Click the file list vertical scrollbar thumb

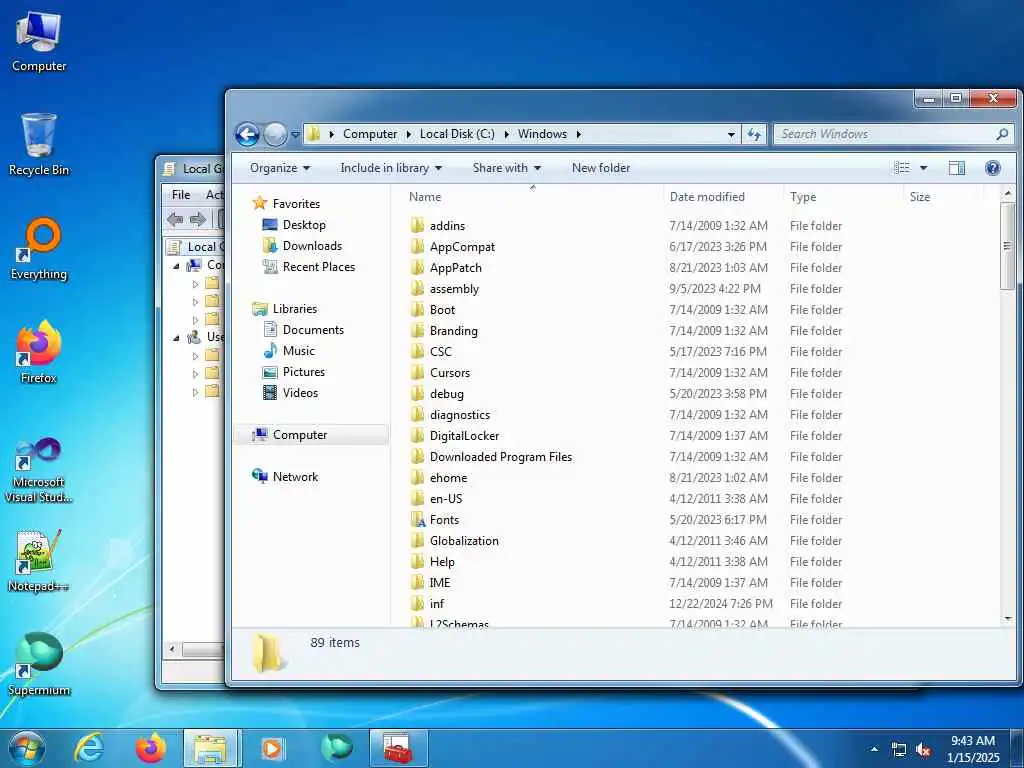point(1007,246)
